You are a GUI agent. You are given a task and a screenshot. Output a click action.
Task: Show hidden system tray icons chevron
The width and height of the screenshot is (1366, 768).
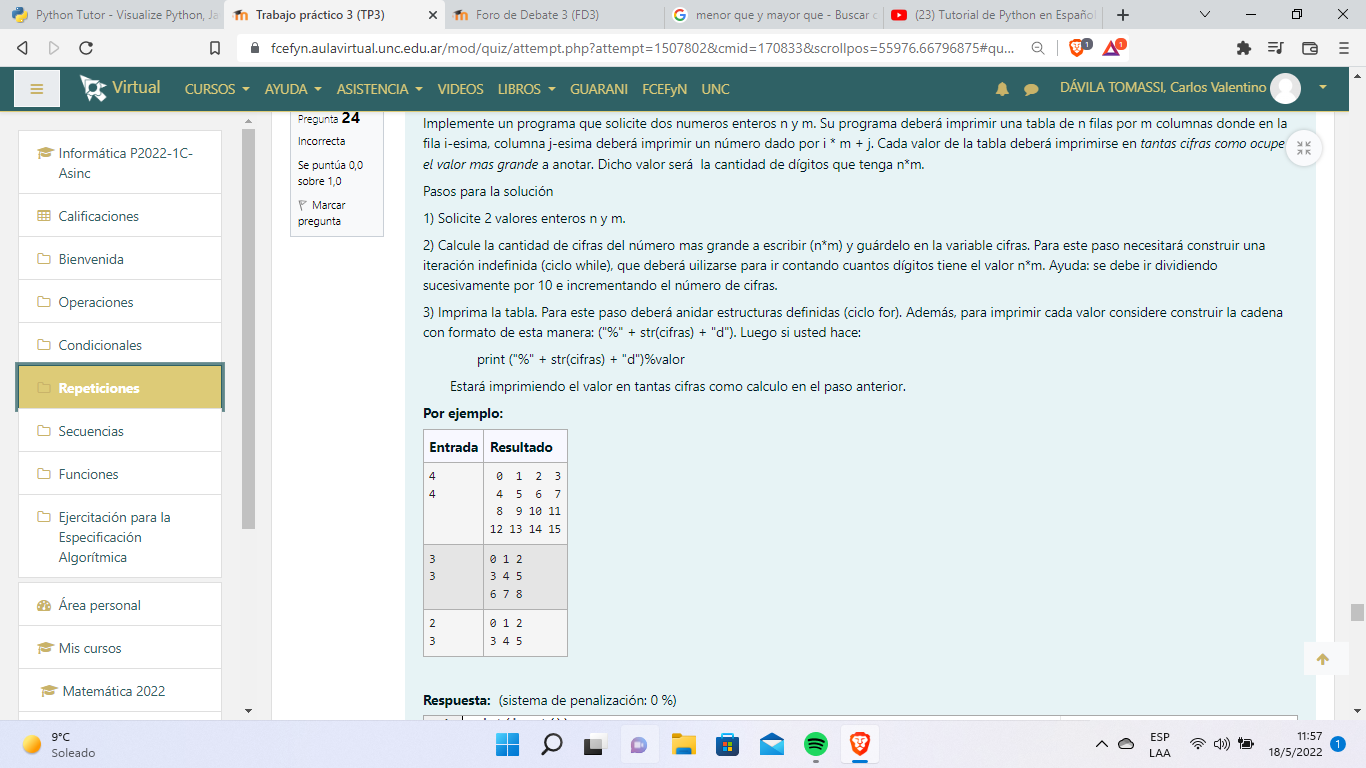click(x=1102, y=744)
